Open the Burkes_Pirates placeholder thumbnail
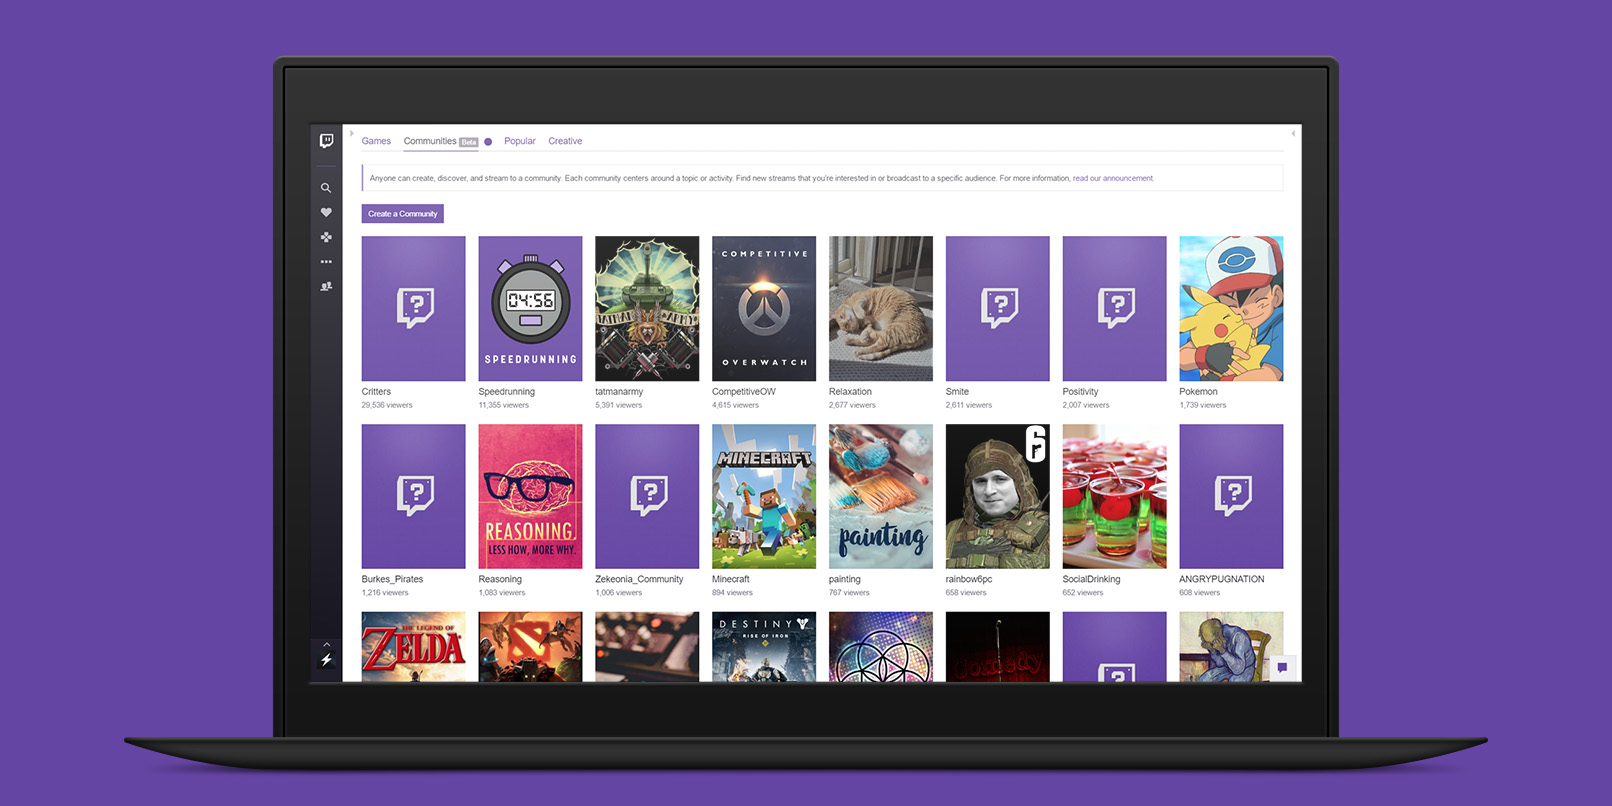1612x806 pixels. [x=414, y=496]
